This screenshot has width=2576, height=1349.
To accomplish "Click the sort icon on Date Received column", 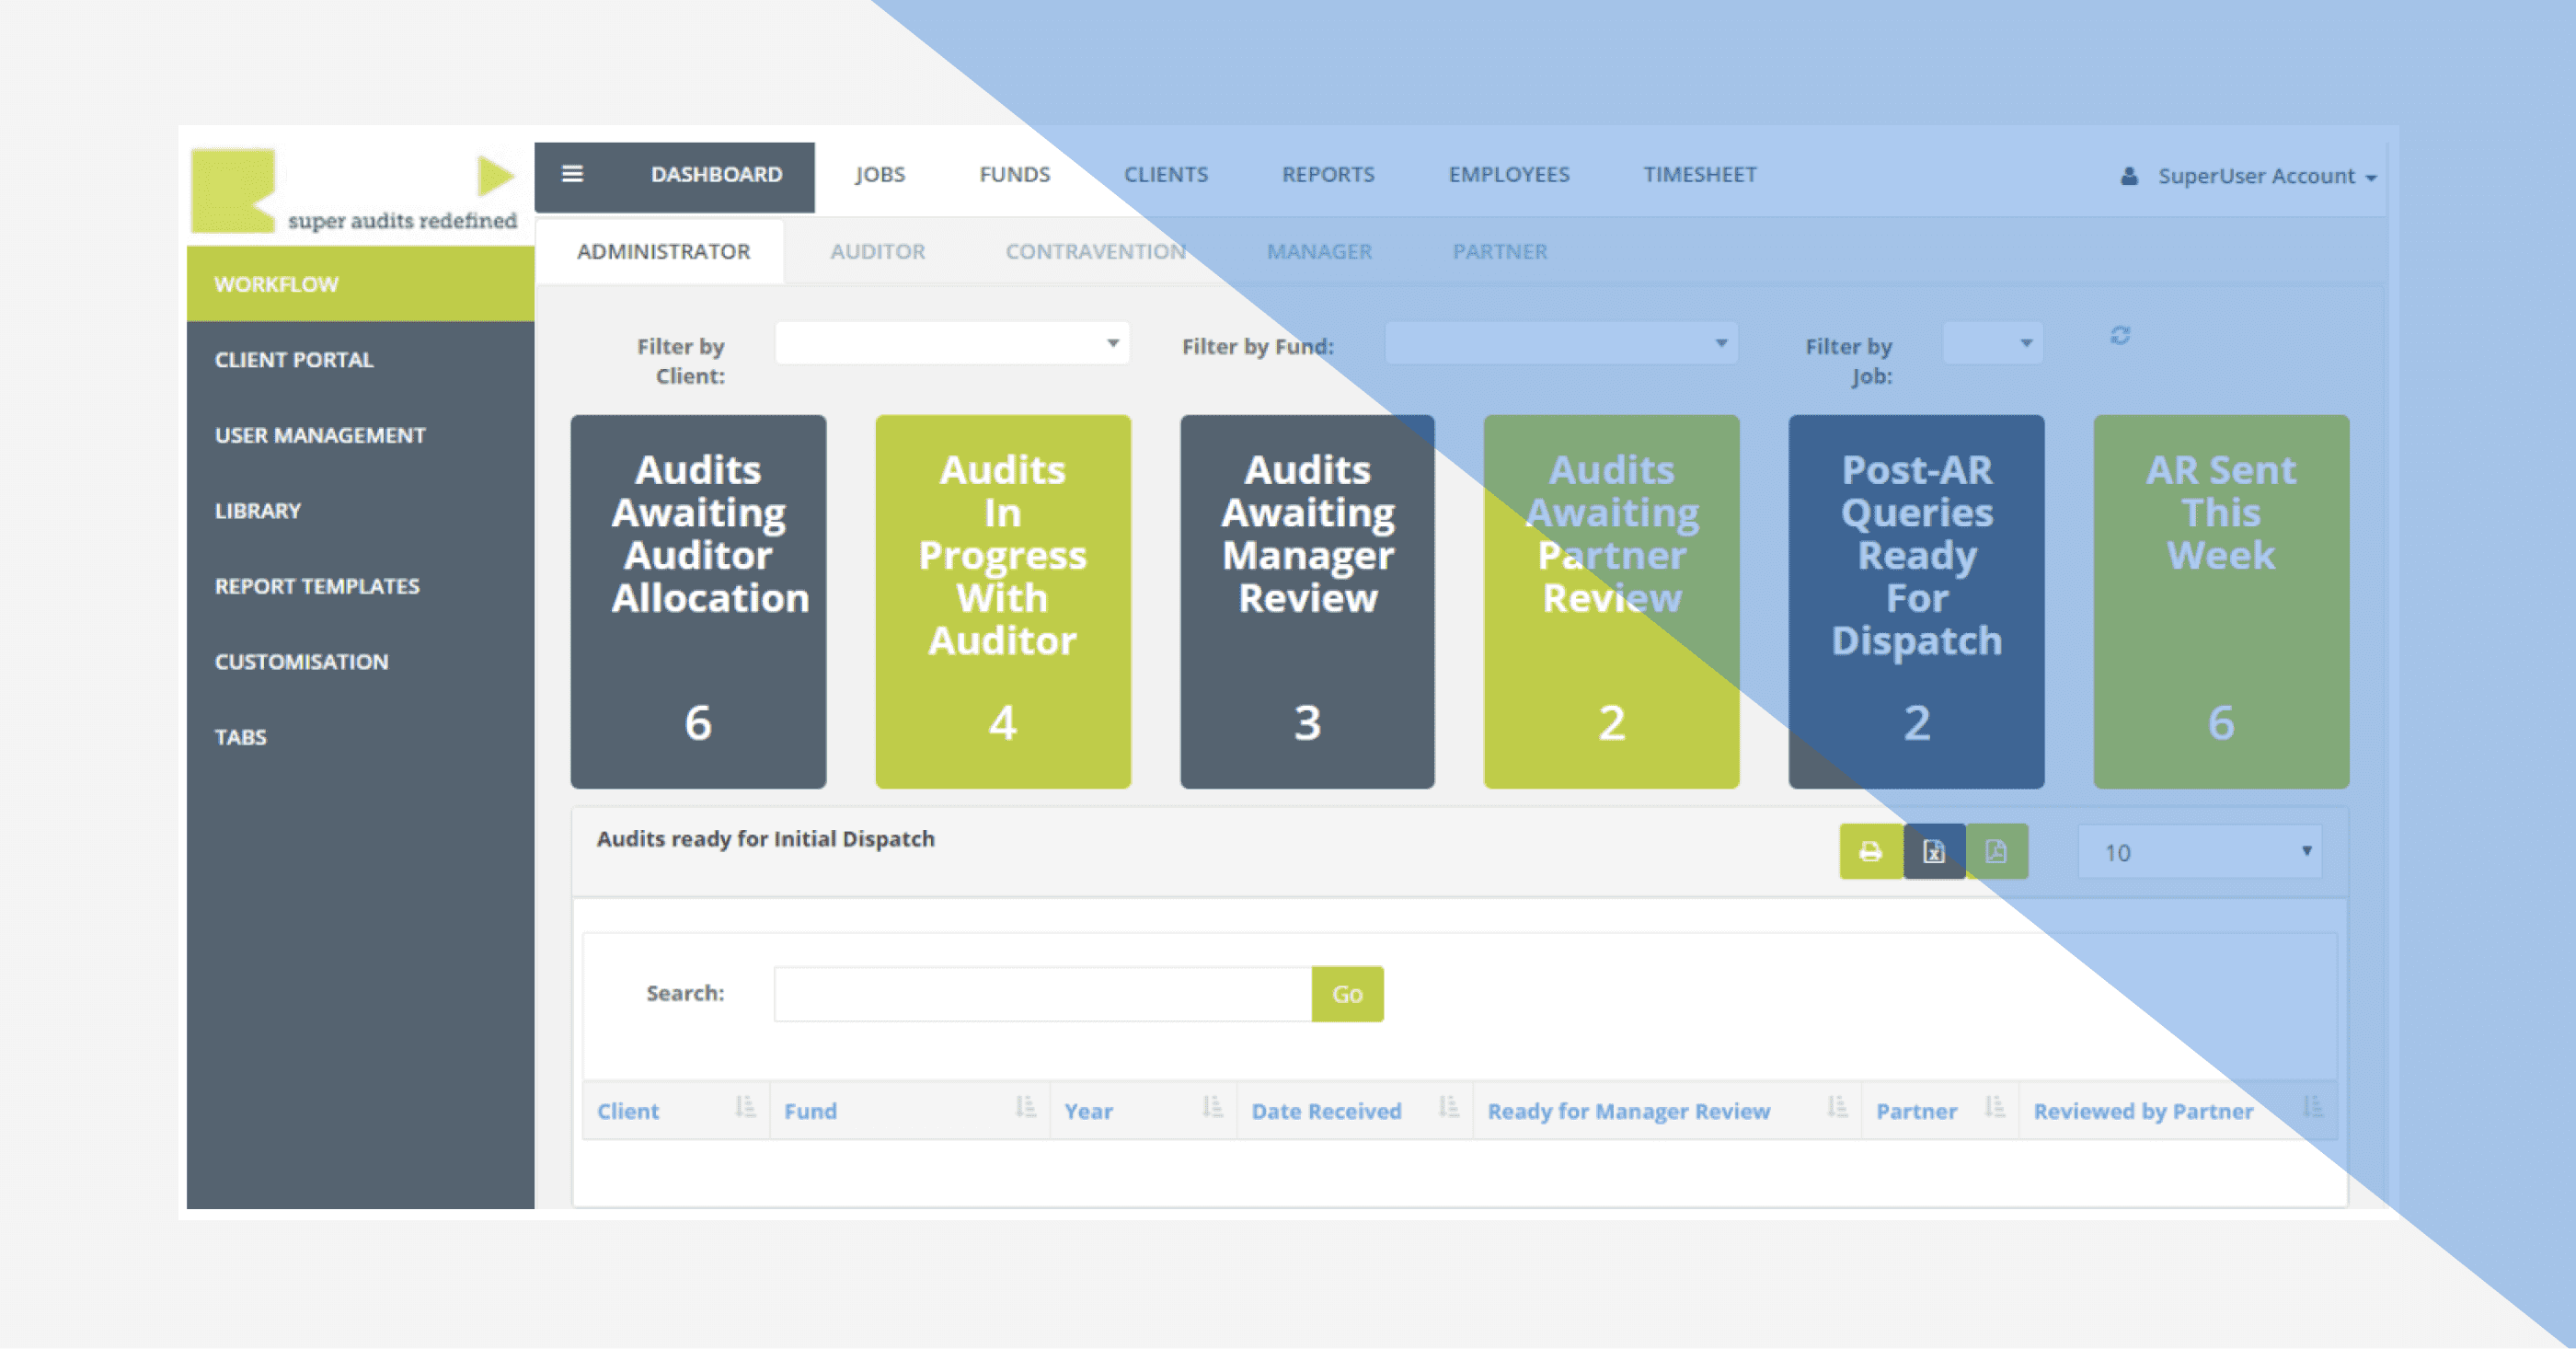I will point(1447,1110).
